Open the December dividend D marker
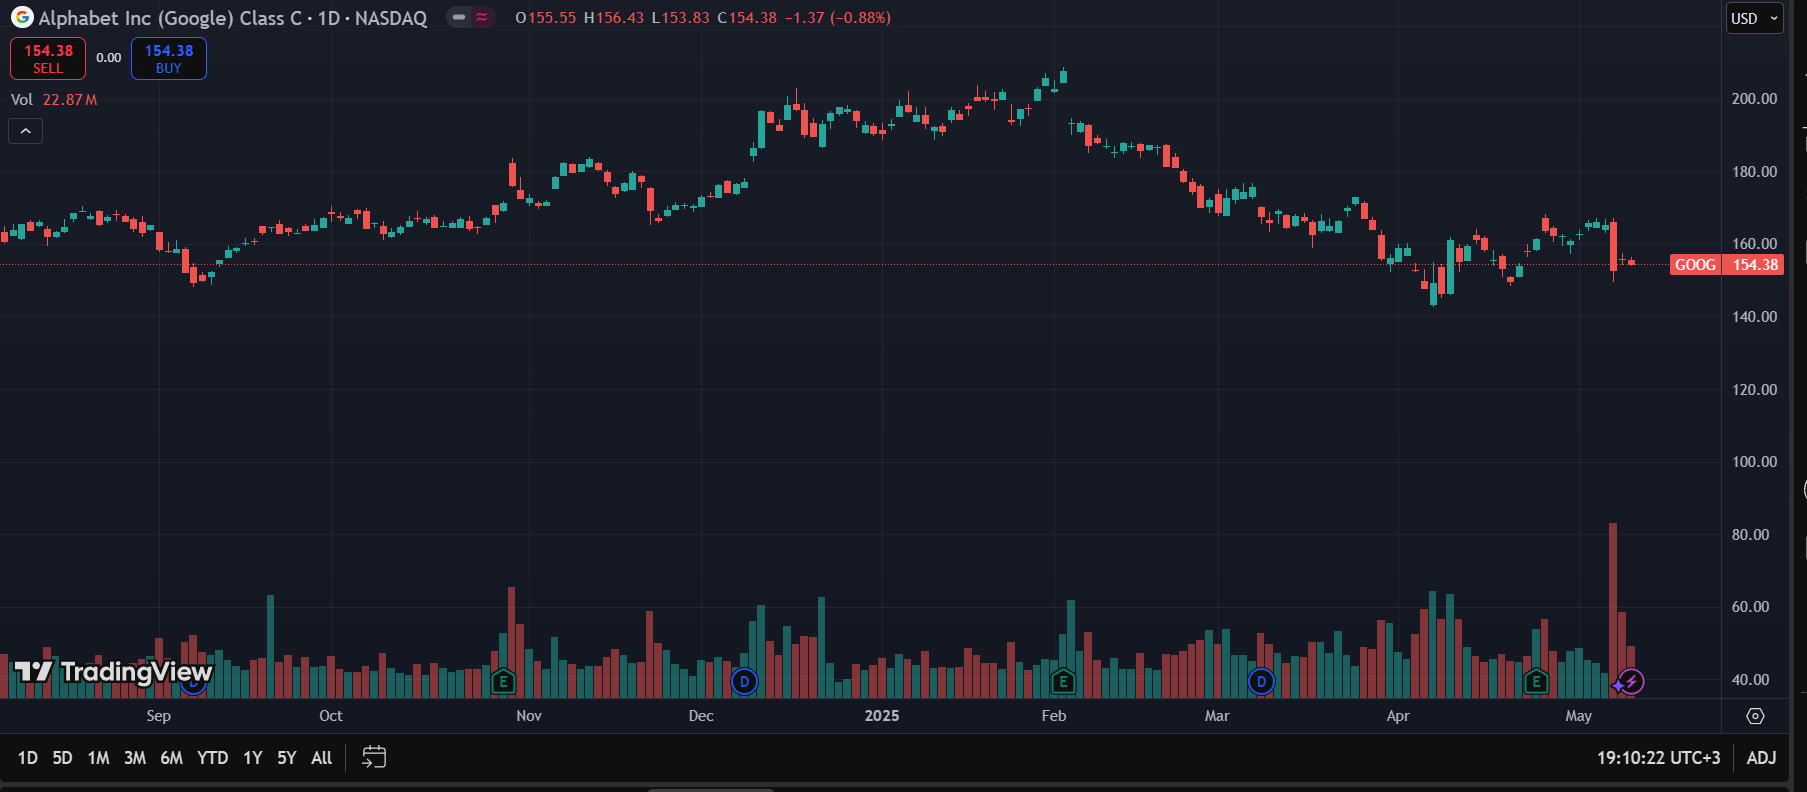Image resolution: width=1807 pixels, height=792 pixels. pos(743,682)
